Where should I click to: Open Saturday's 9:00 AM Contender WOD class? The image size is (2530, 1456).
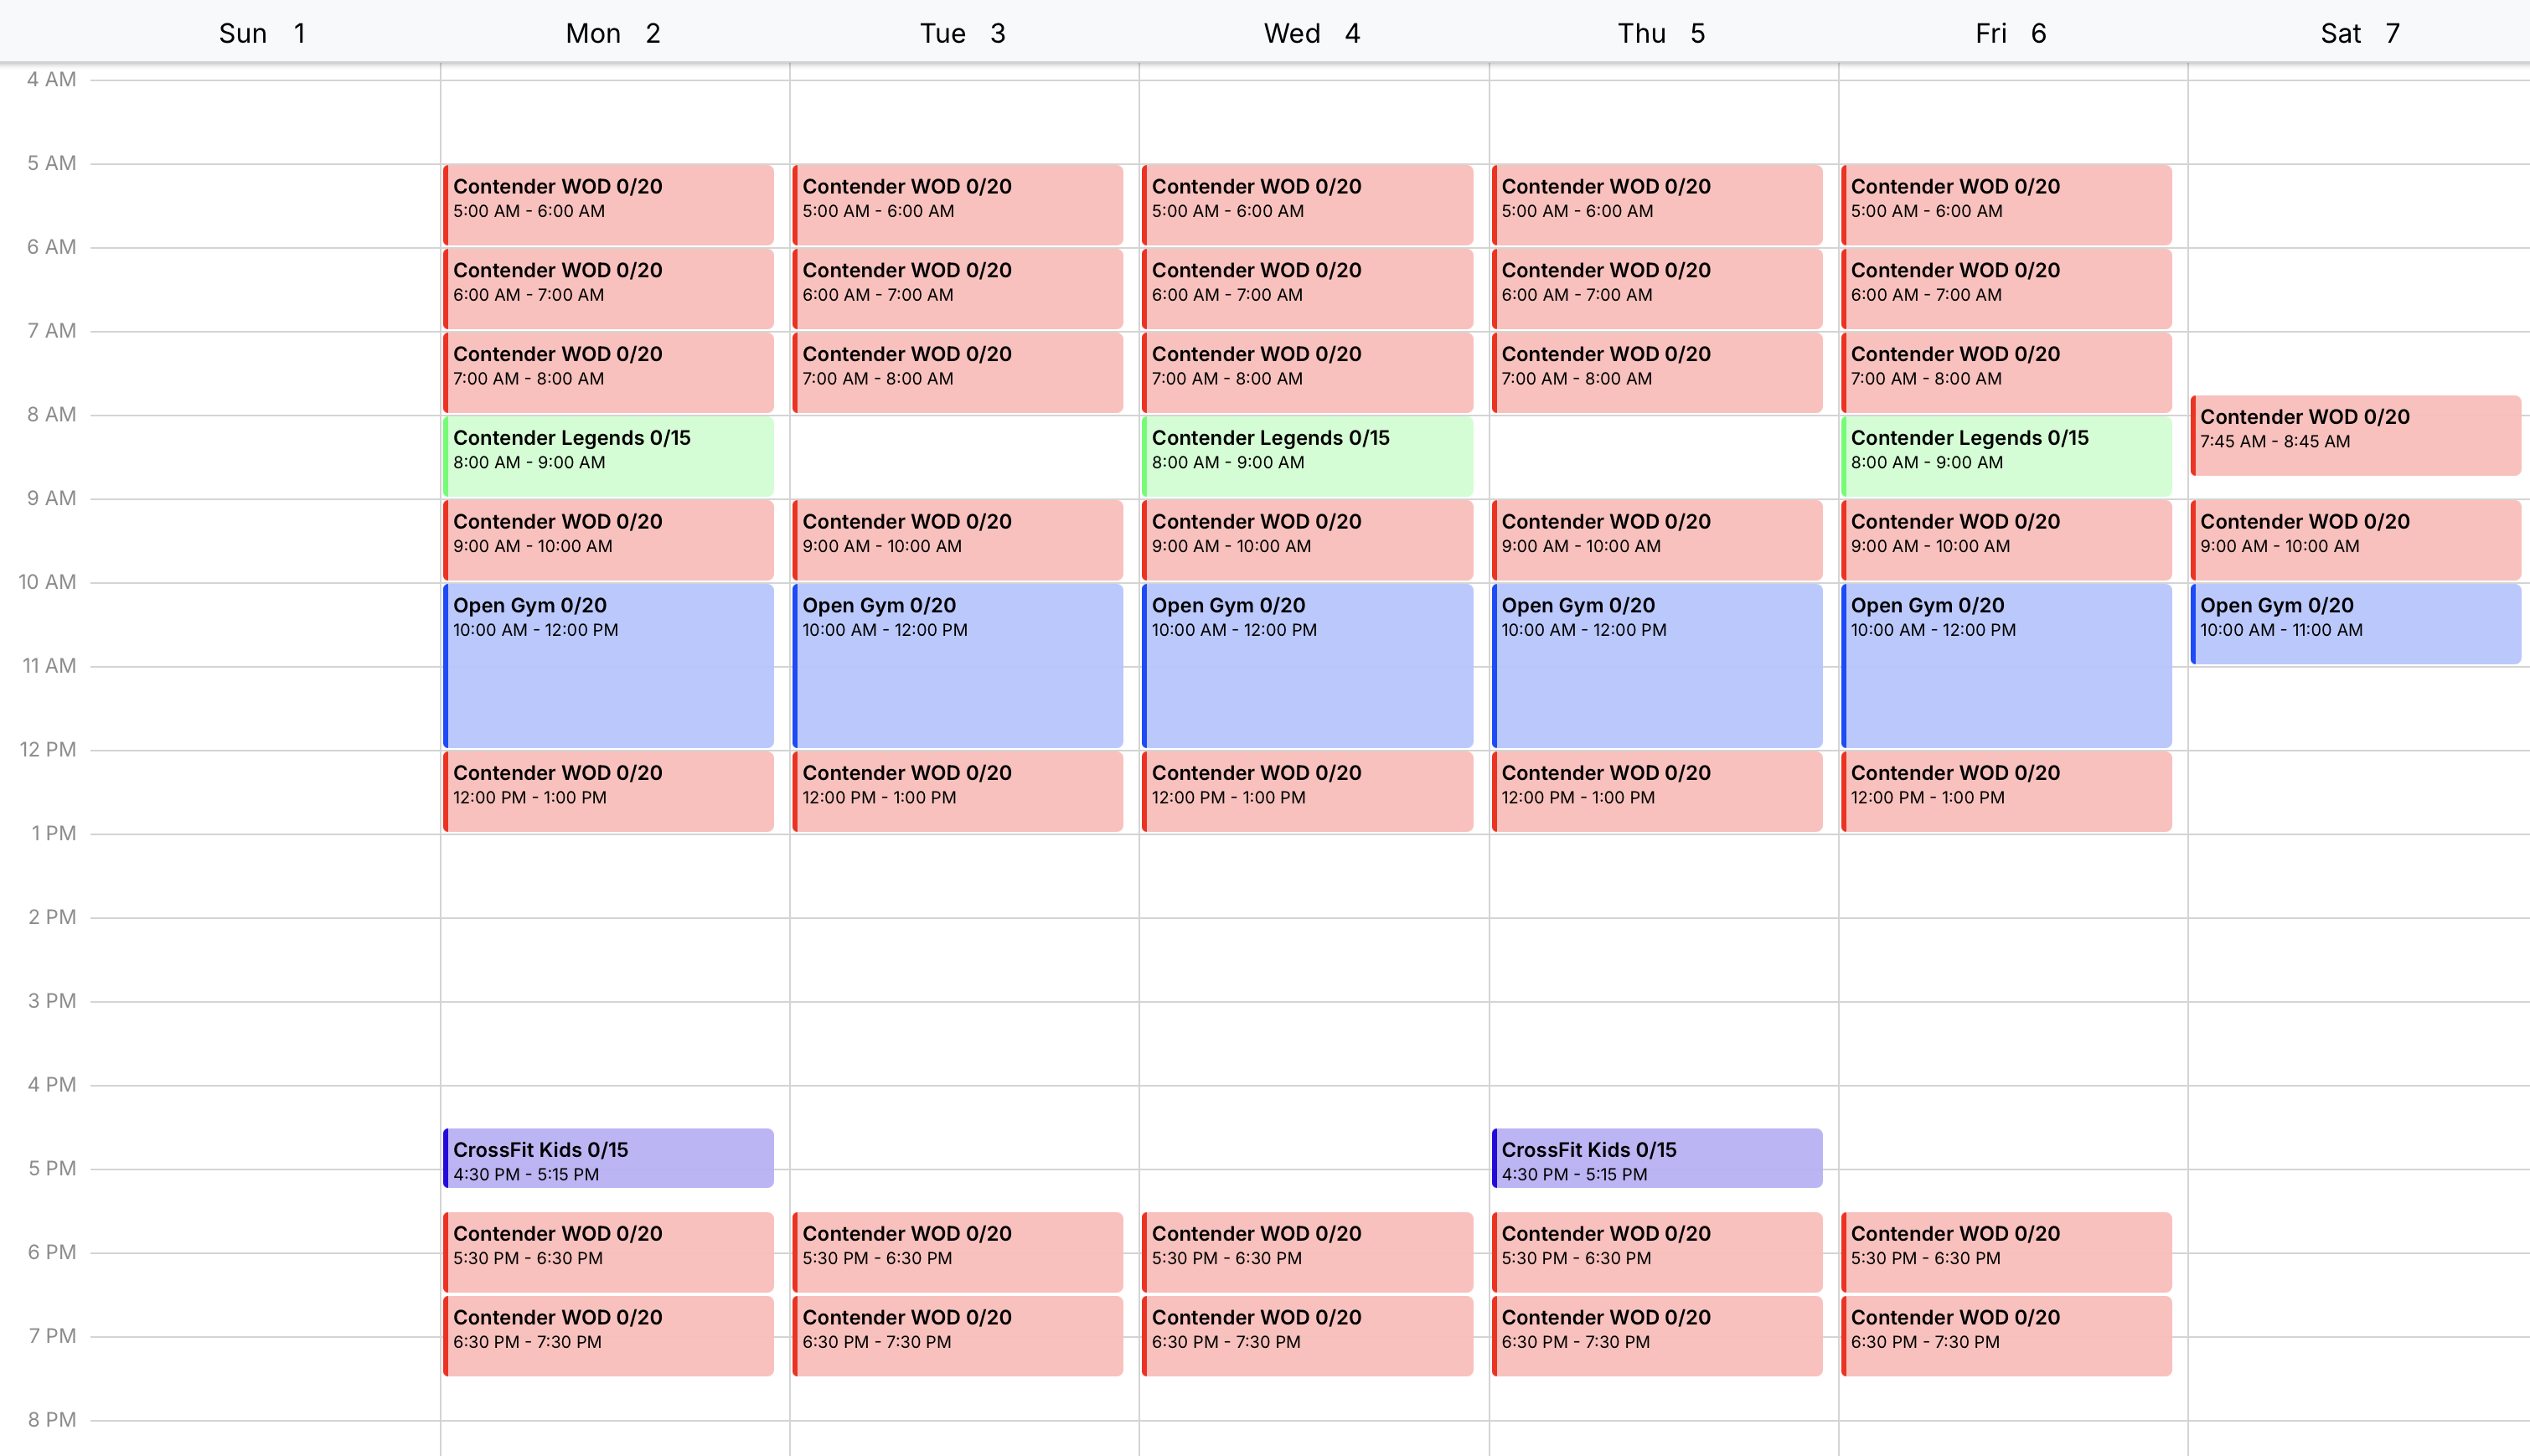(2355, 539)
